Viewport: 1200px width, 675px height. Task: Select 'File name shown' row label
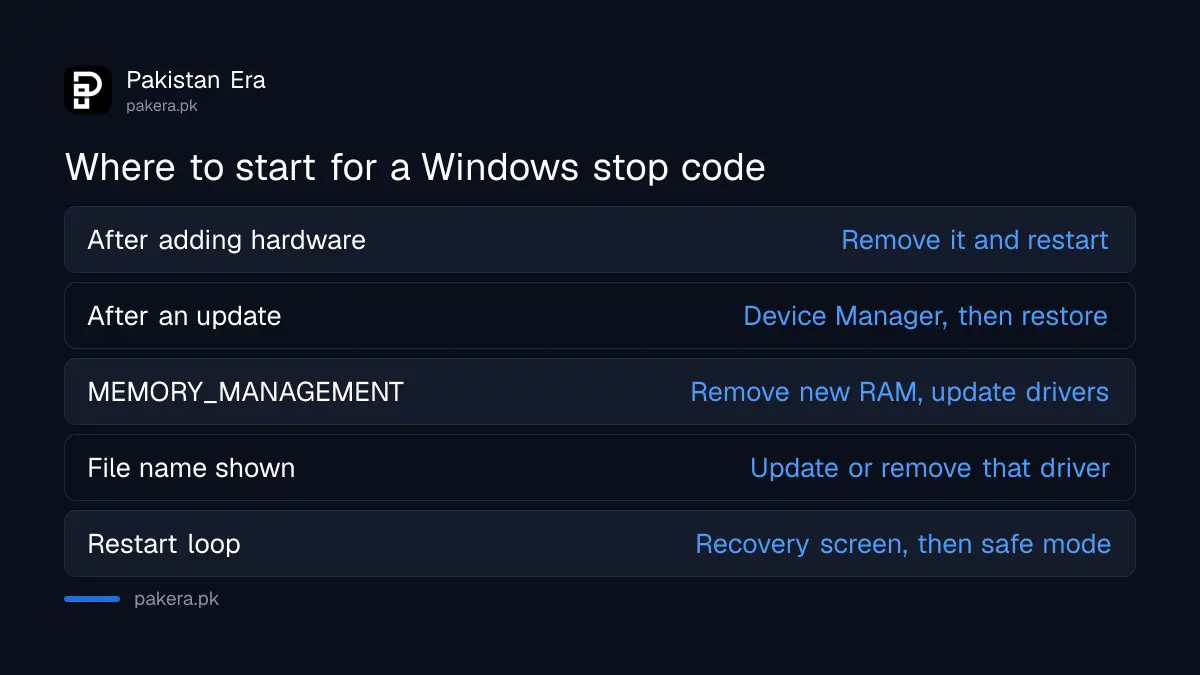pos(191,468)
